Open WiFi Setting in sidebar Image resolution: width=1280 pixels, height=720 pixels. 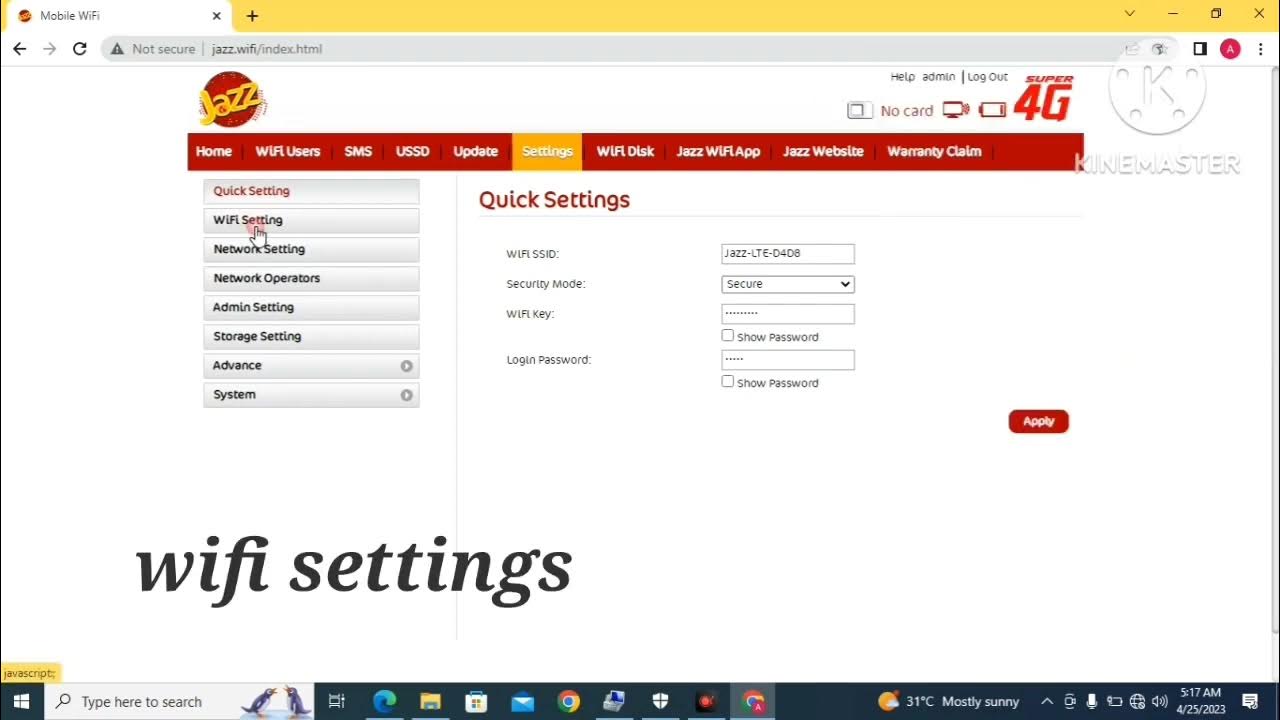[x=311, y=220]
